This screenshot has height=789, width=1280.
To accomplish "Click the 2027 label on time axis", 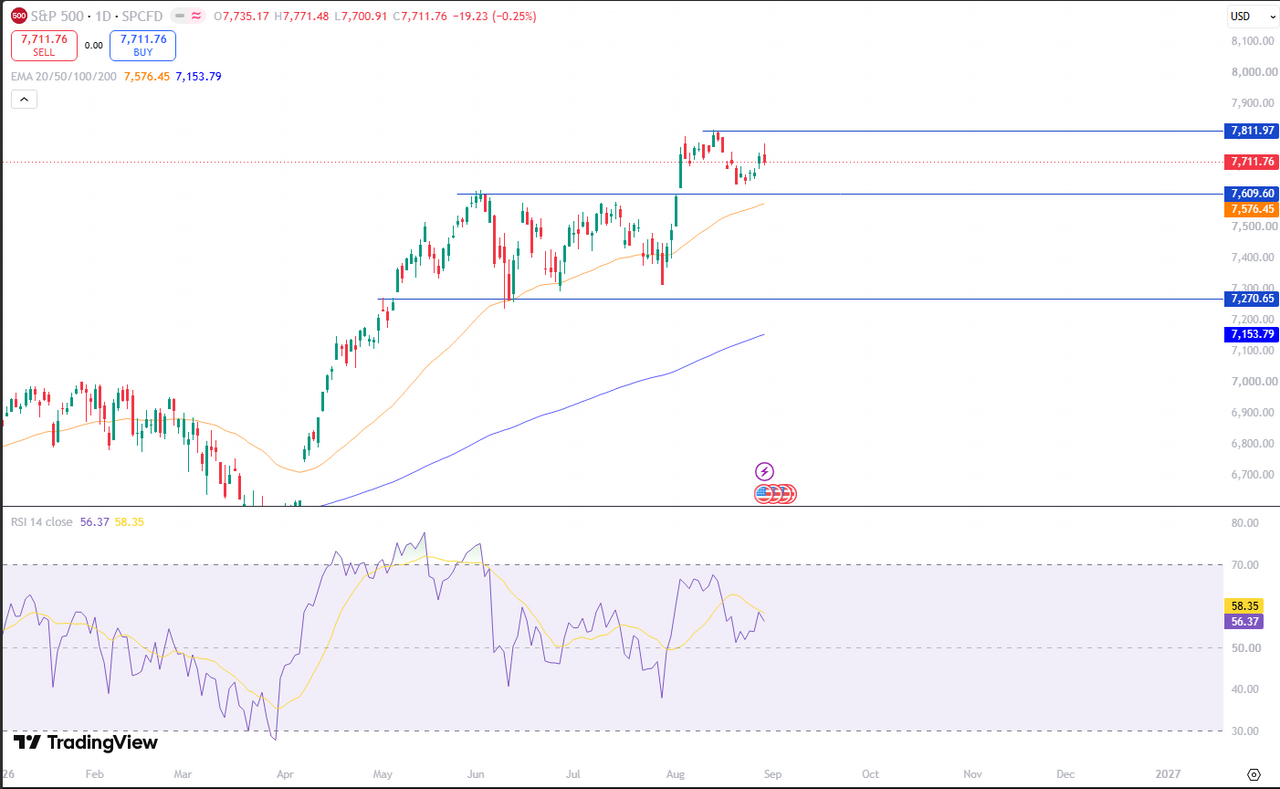I will pos(1167,774).
